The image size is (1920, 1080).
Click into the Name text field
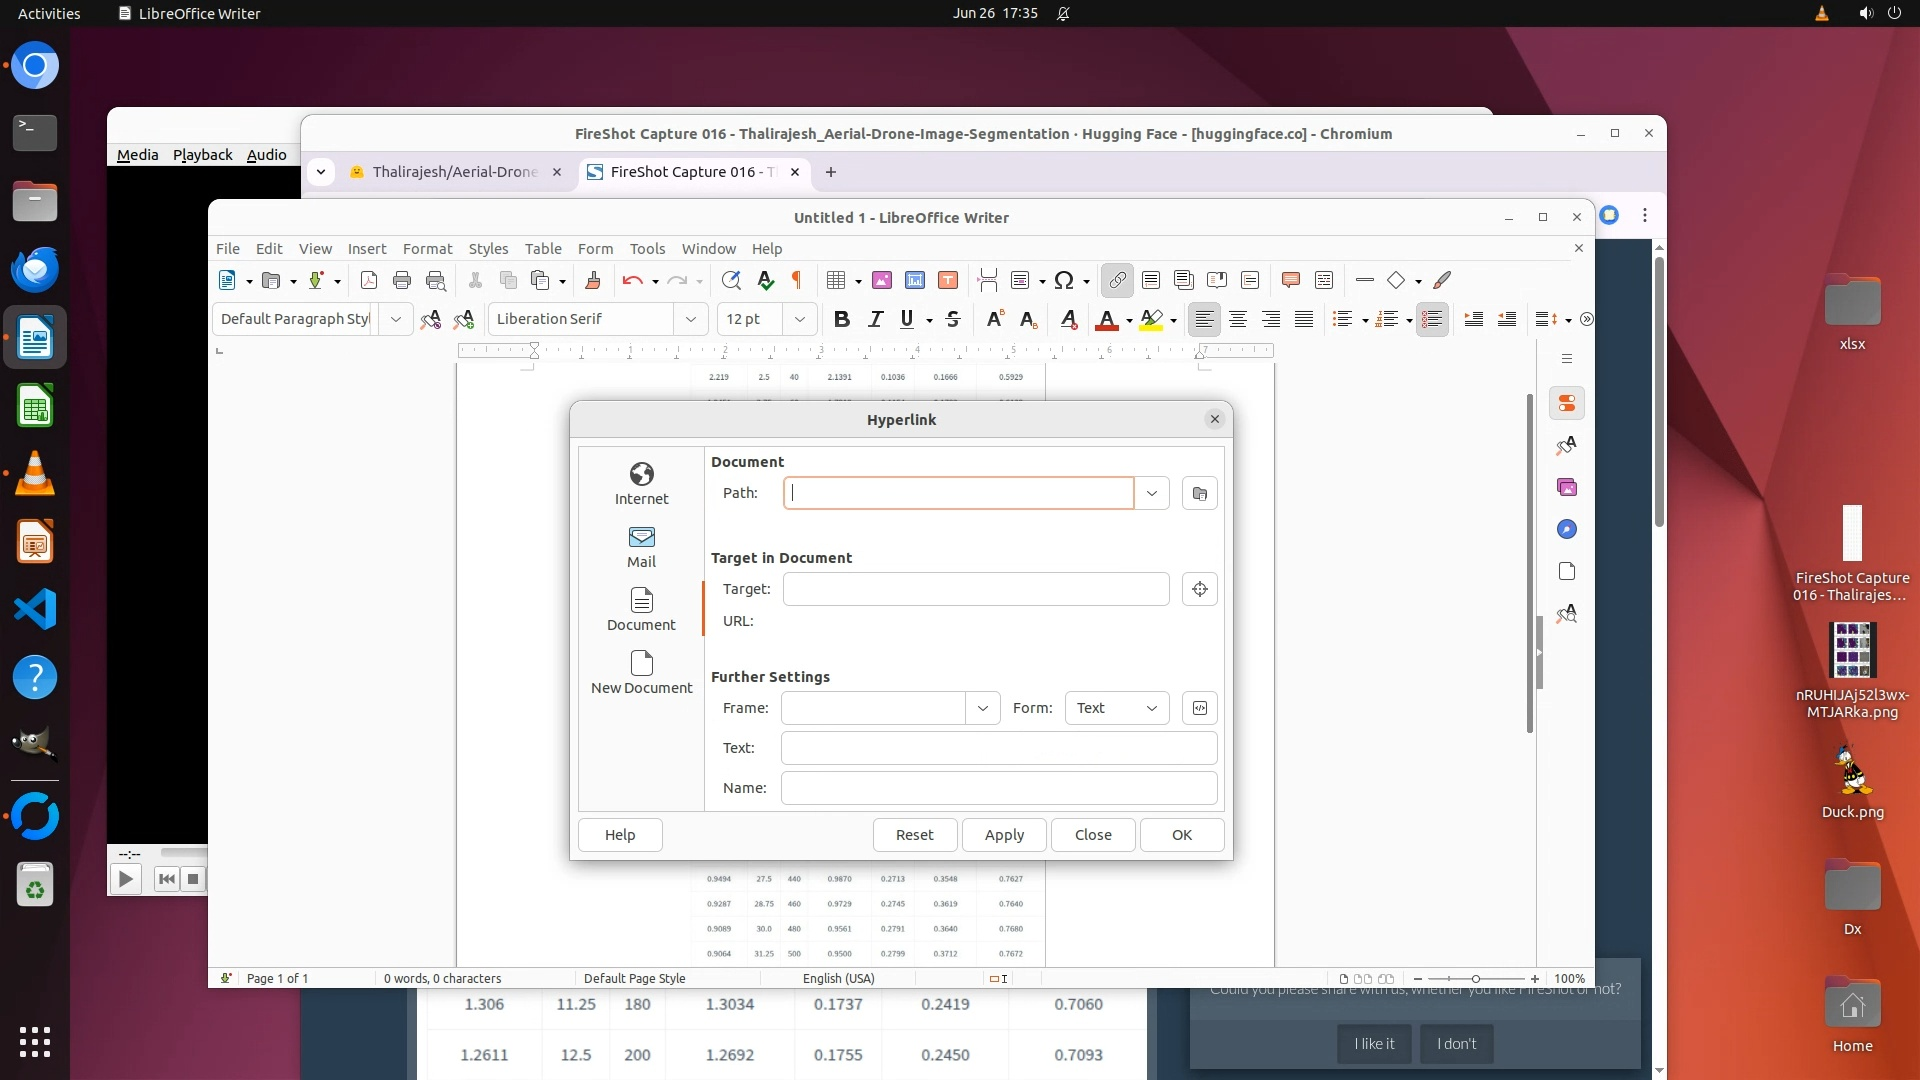pos(998,788)
